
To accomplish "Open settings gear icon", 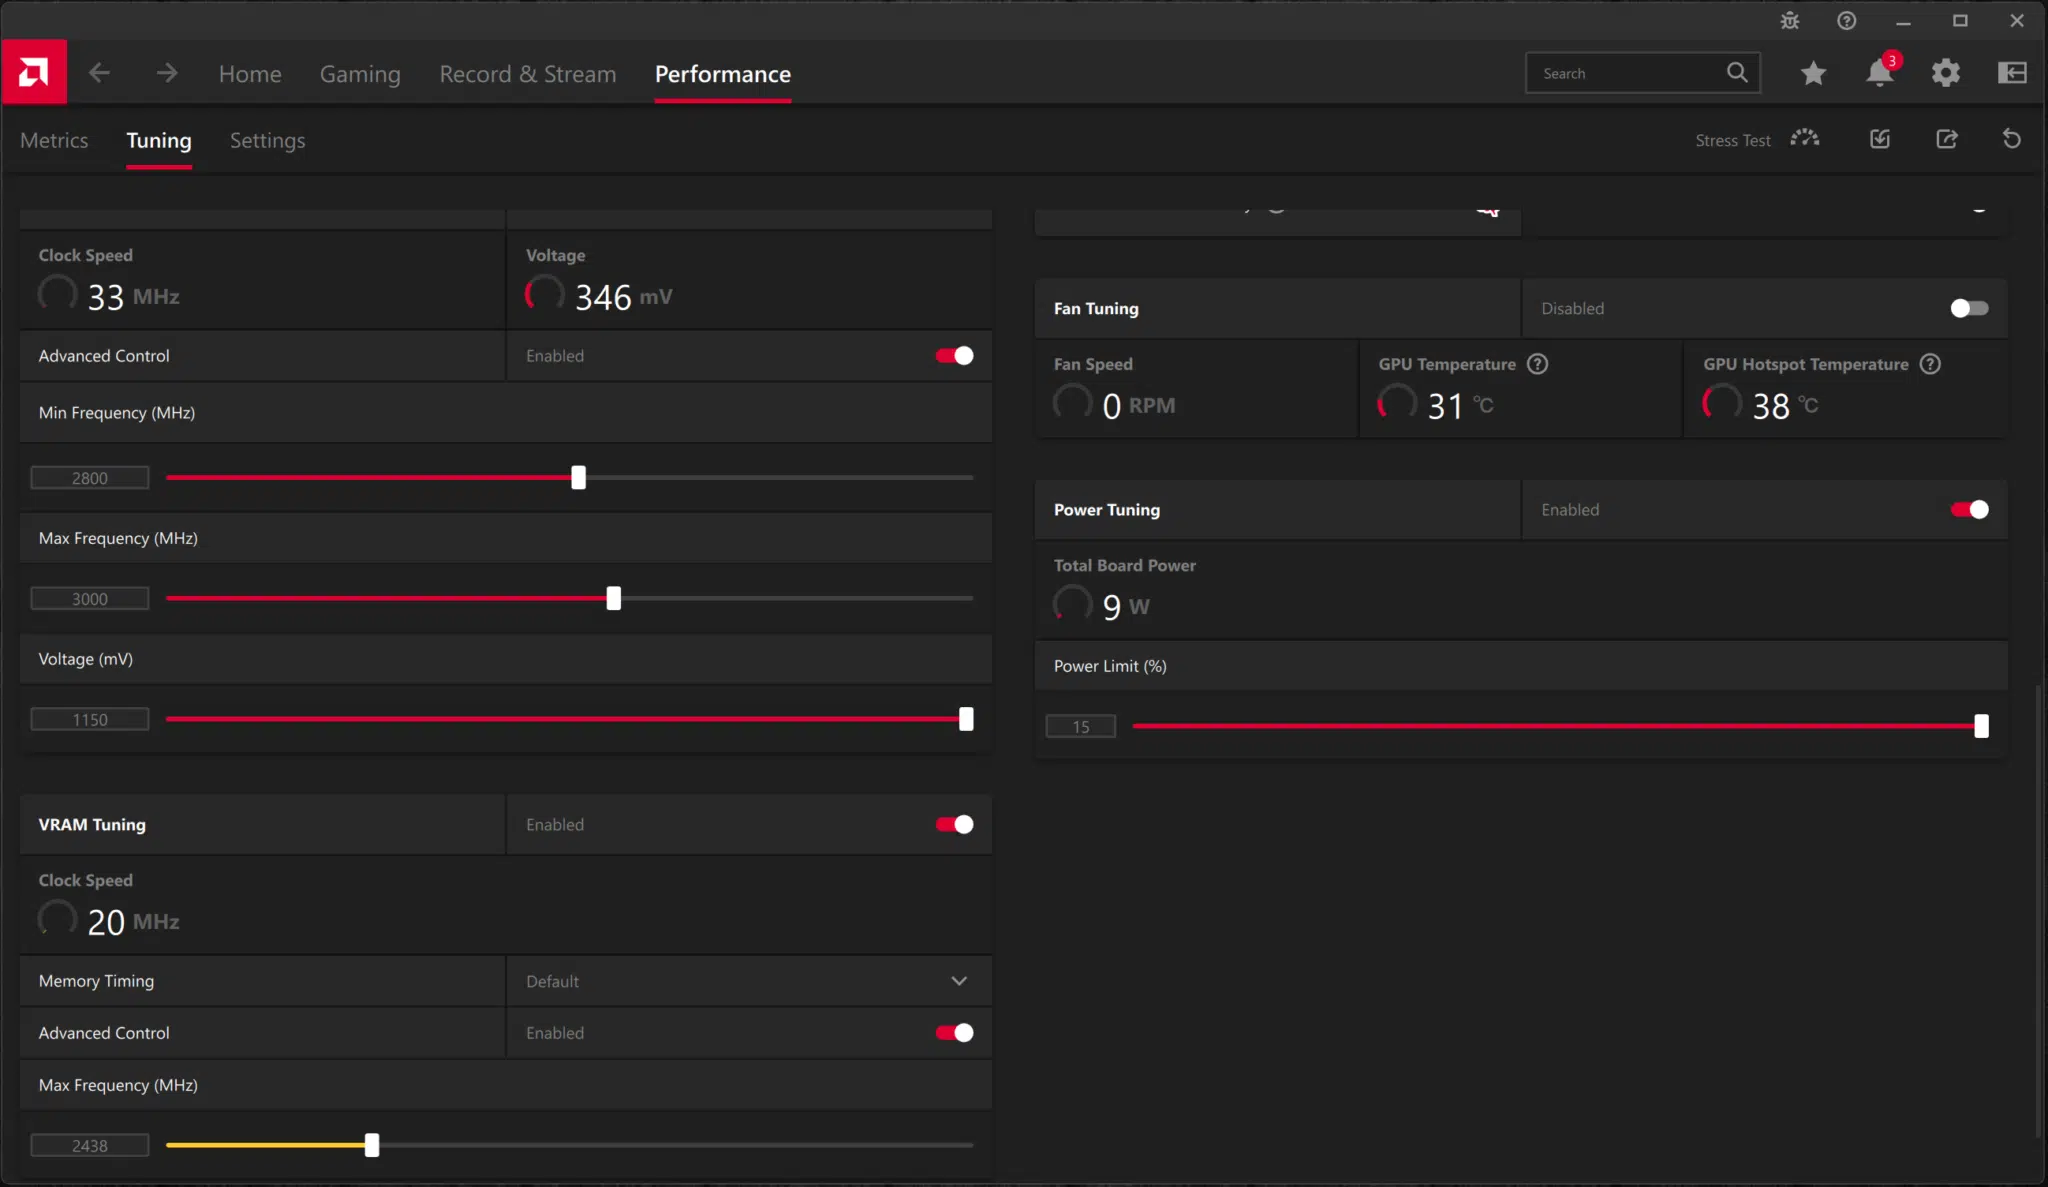I will tap(1946, 73).
